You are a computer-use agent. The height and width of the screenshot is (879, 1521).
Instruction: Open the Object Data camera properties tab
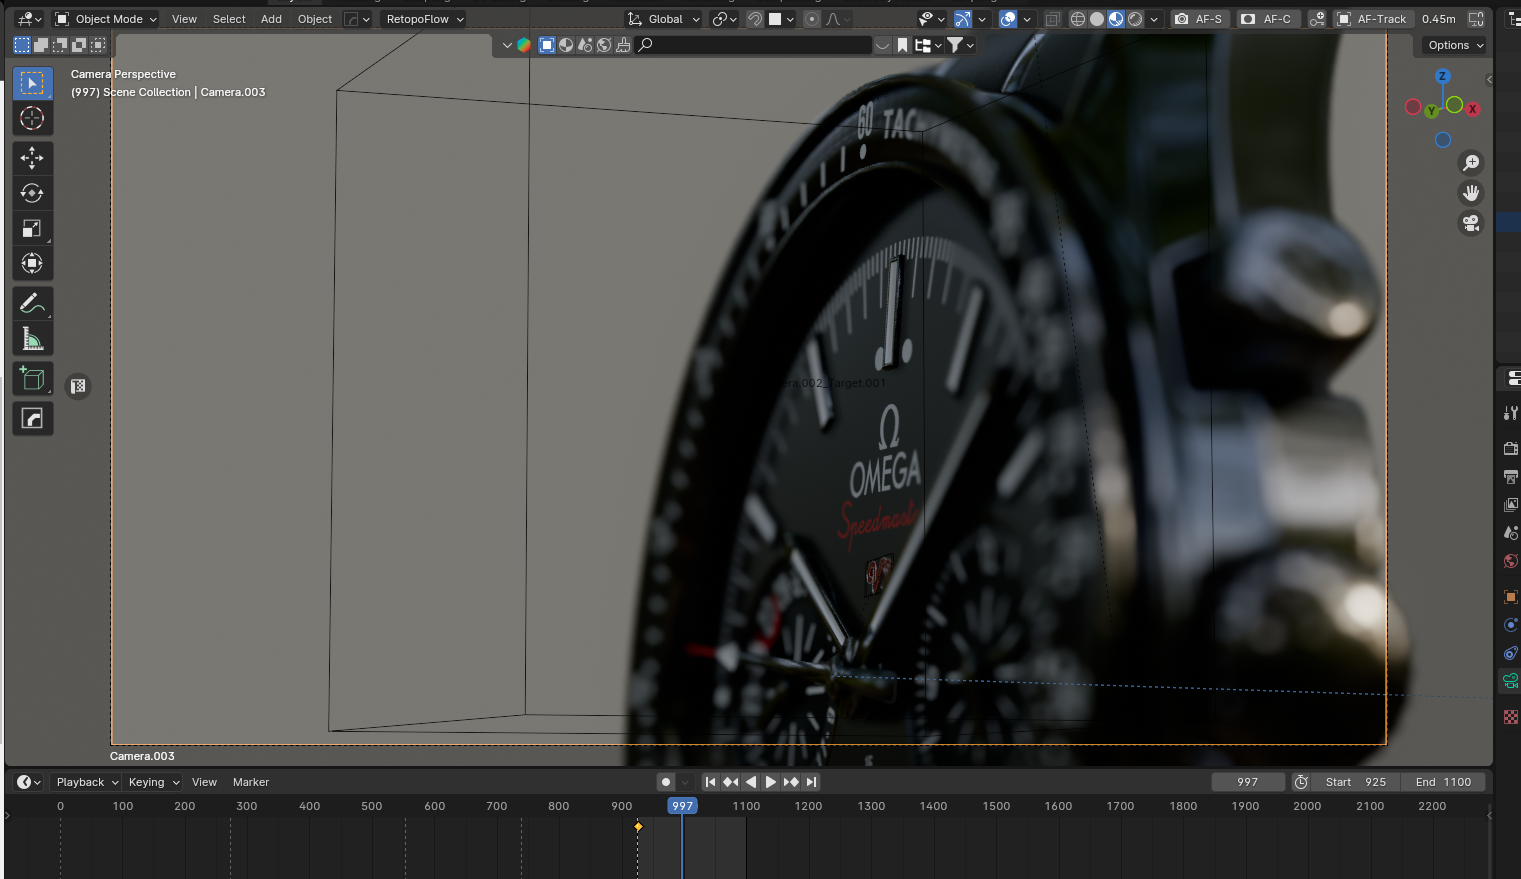[1511, 681]
